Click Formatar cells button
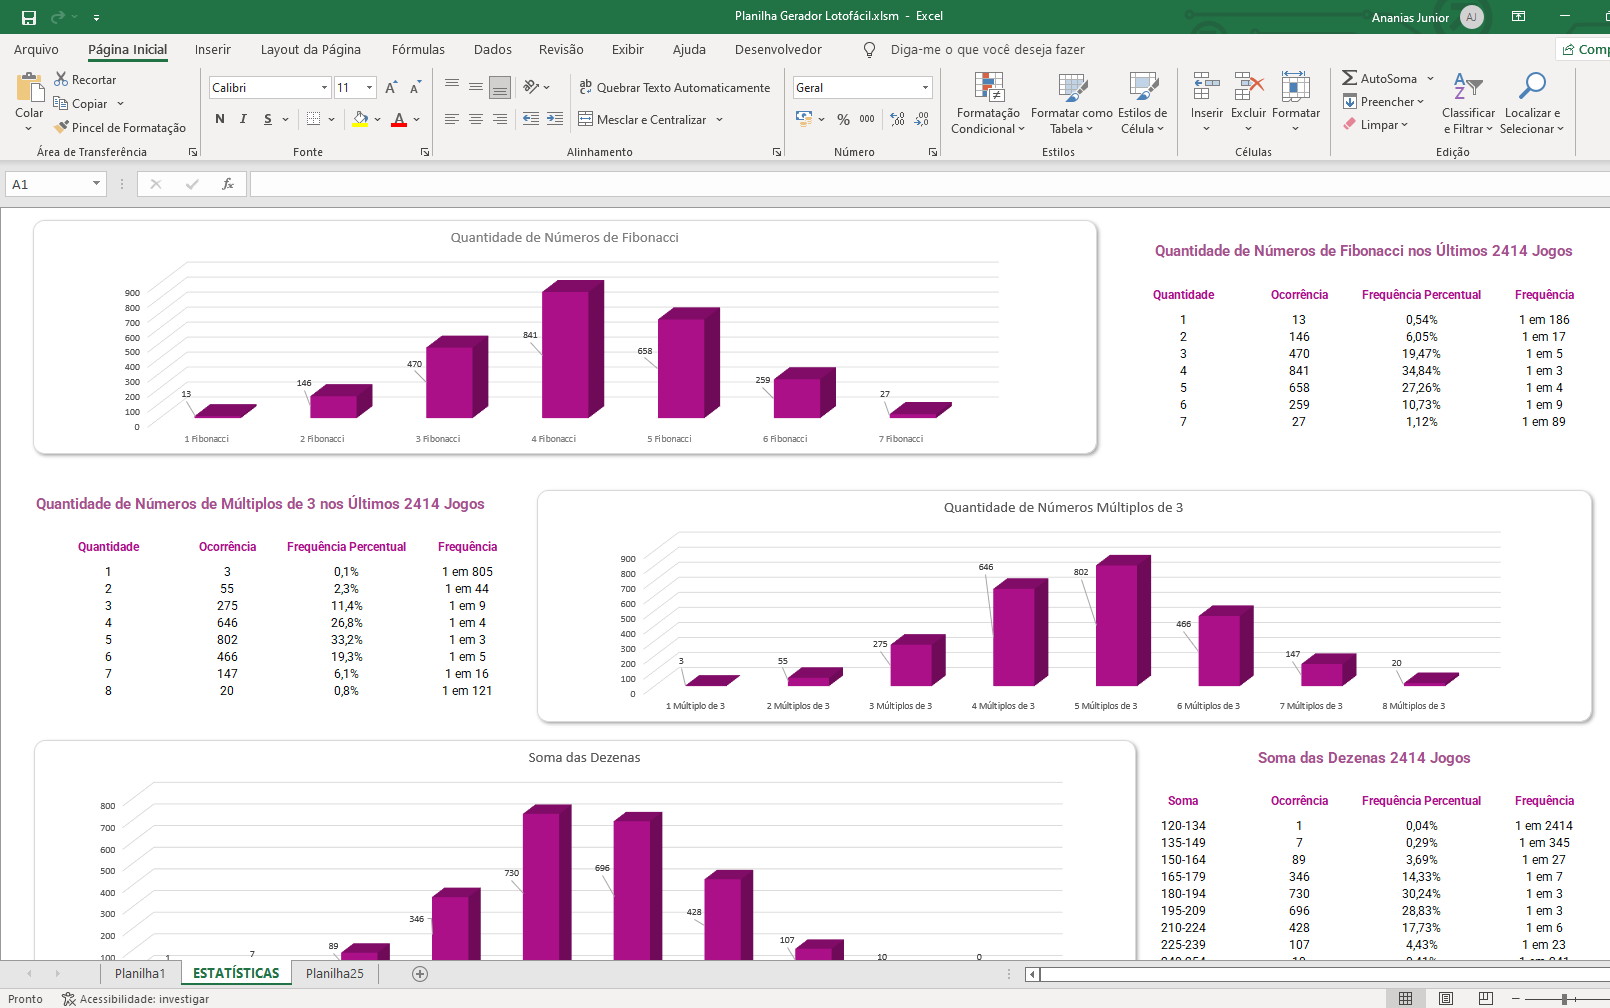 pos(1296,103)
